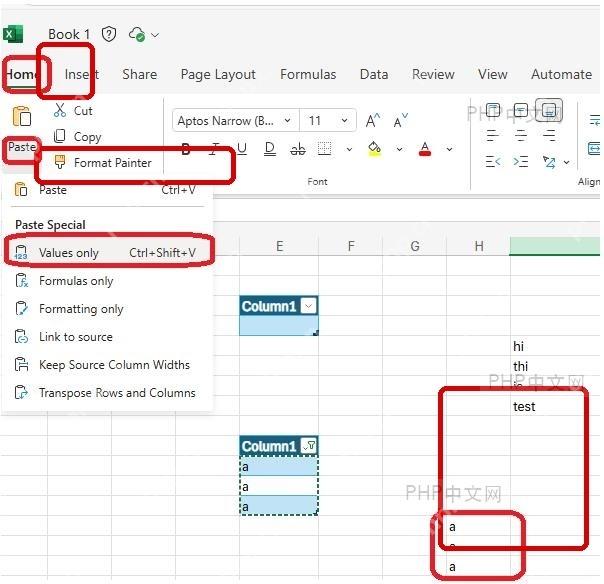Toggle Underline formatting
This screenshot has width=604, height=584.
[242, 149]
